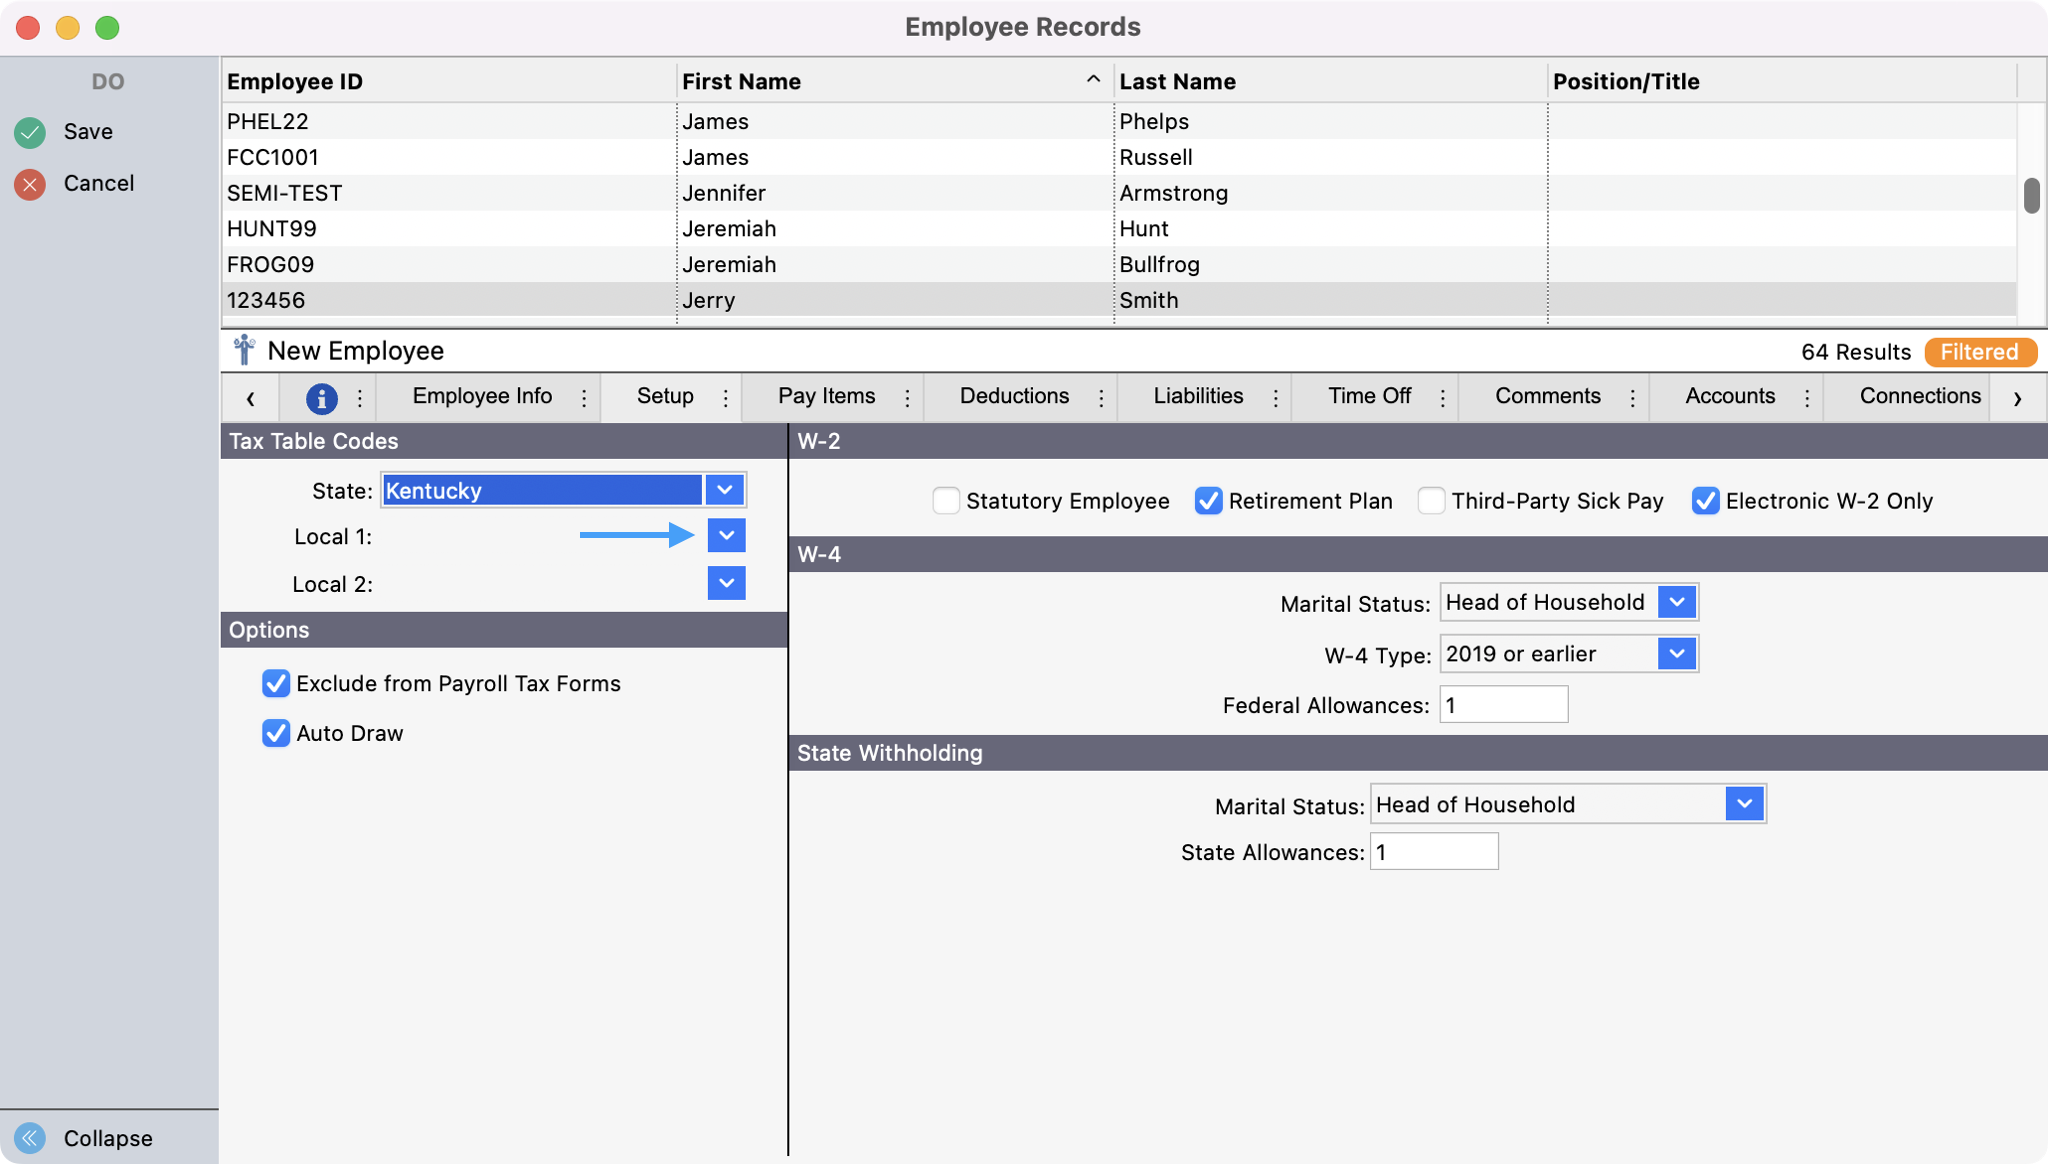2048x1164 pixels.
Task: Click the orange Filtered button
Action: click(x=1979, y=352)
